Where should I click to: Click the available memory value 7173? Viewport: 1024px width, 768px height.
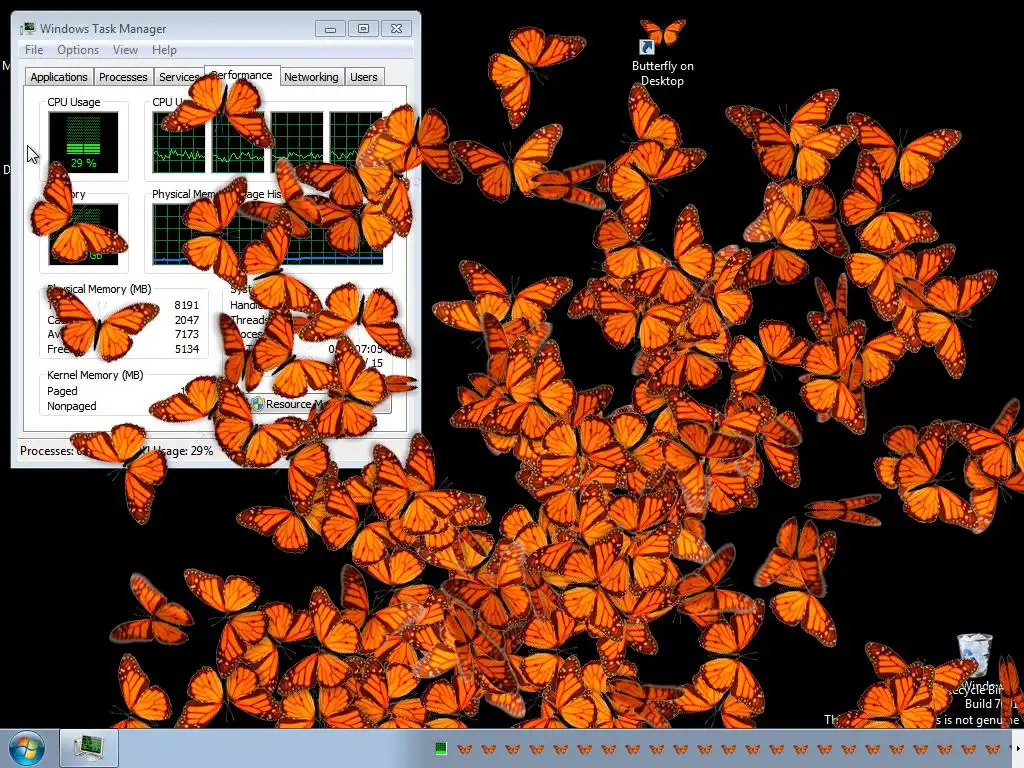[x=186, y=334]
